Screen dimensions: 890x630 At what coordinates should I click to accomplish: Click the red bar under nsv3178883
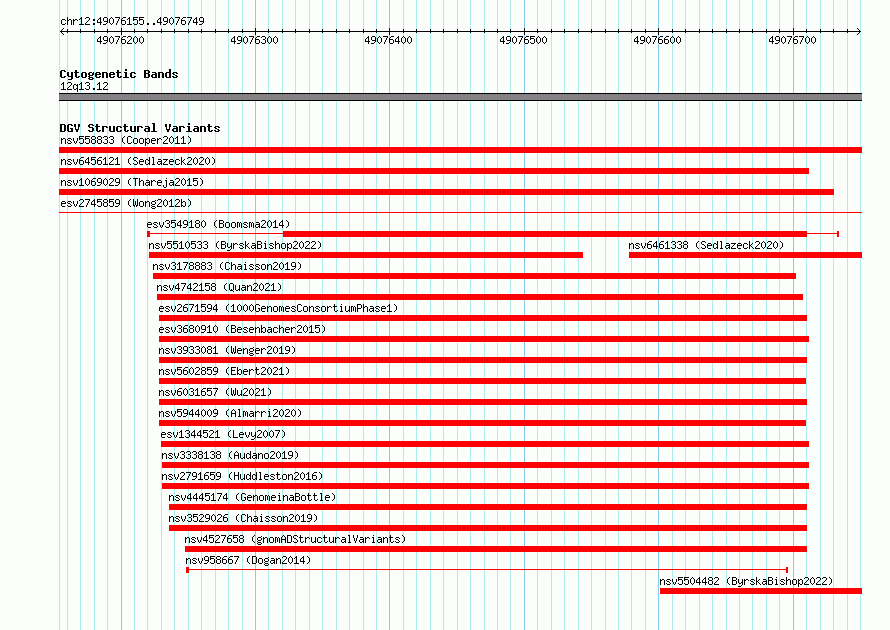(x=474, y=276)
